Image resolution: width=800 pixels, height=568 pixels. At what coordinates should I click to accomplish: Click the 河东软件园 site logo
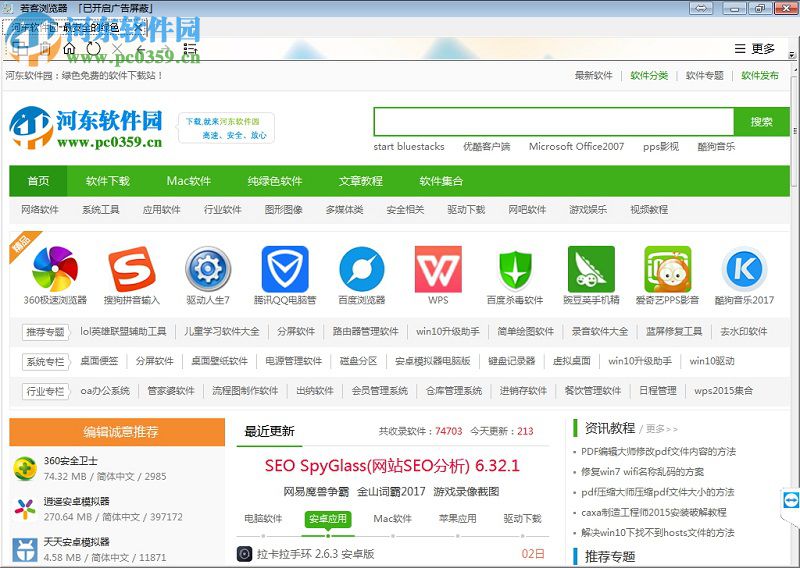coord(86,128)
